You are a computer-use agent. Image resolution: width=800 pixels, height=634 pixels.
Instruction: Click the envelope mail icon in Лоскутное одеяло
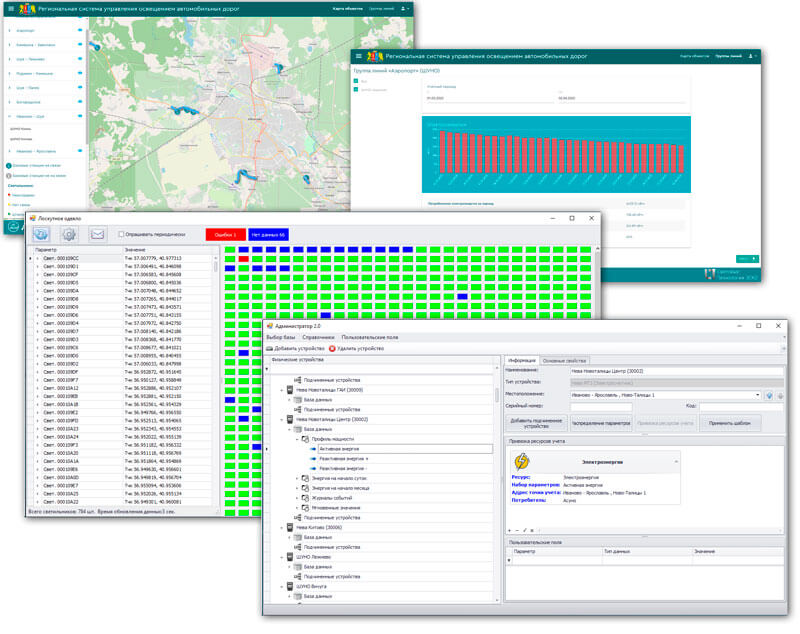[x=97, y=234]
